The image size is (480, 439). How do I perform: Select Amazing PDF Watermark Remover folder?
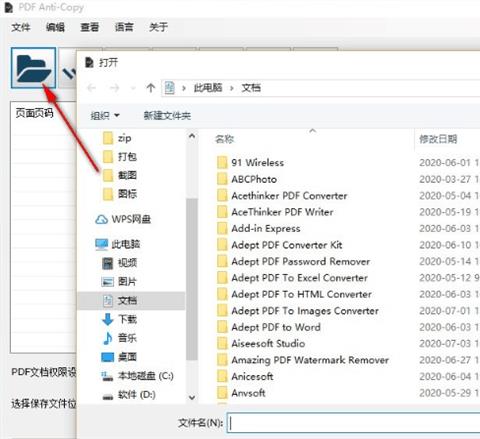point(303,360)
